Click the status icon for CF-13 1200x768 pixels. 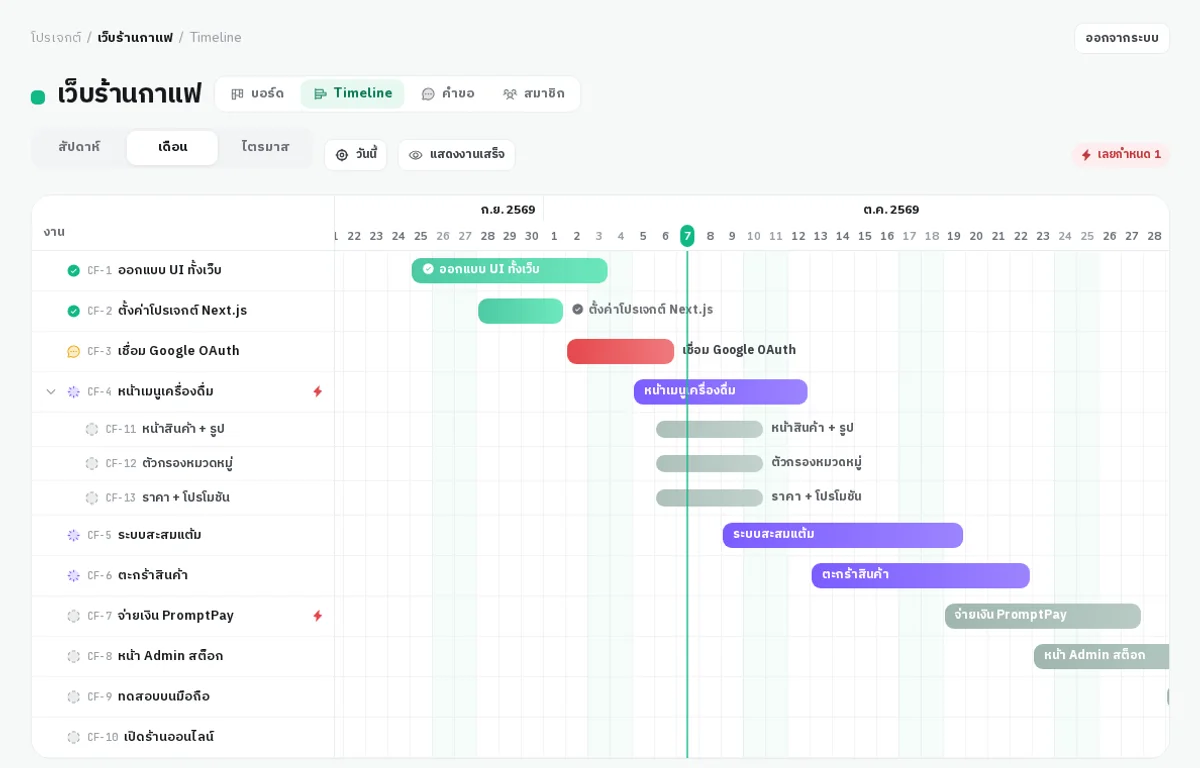coord(92,498)
